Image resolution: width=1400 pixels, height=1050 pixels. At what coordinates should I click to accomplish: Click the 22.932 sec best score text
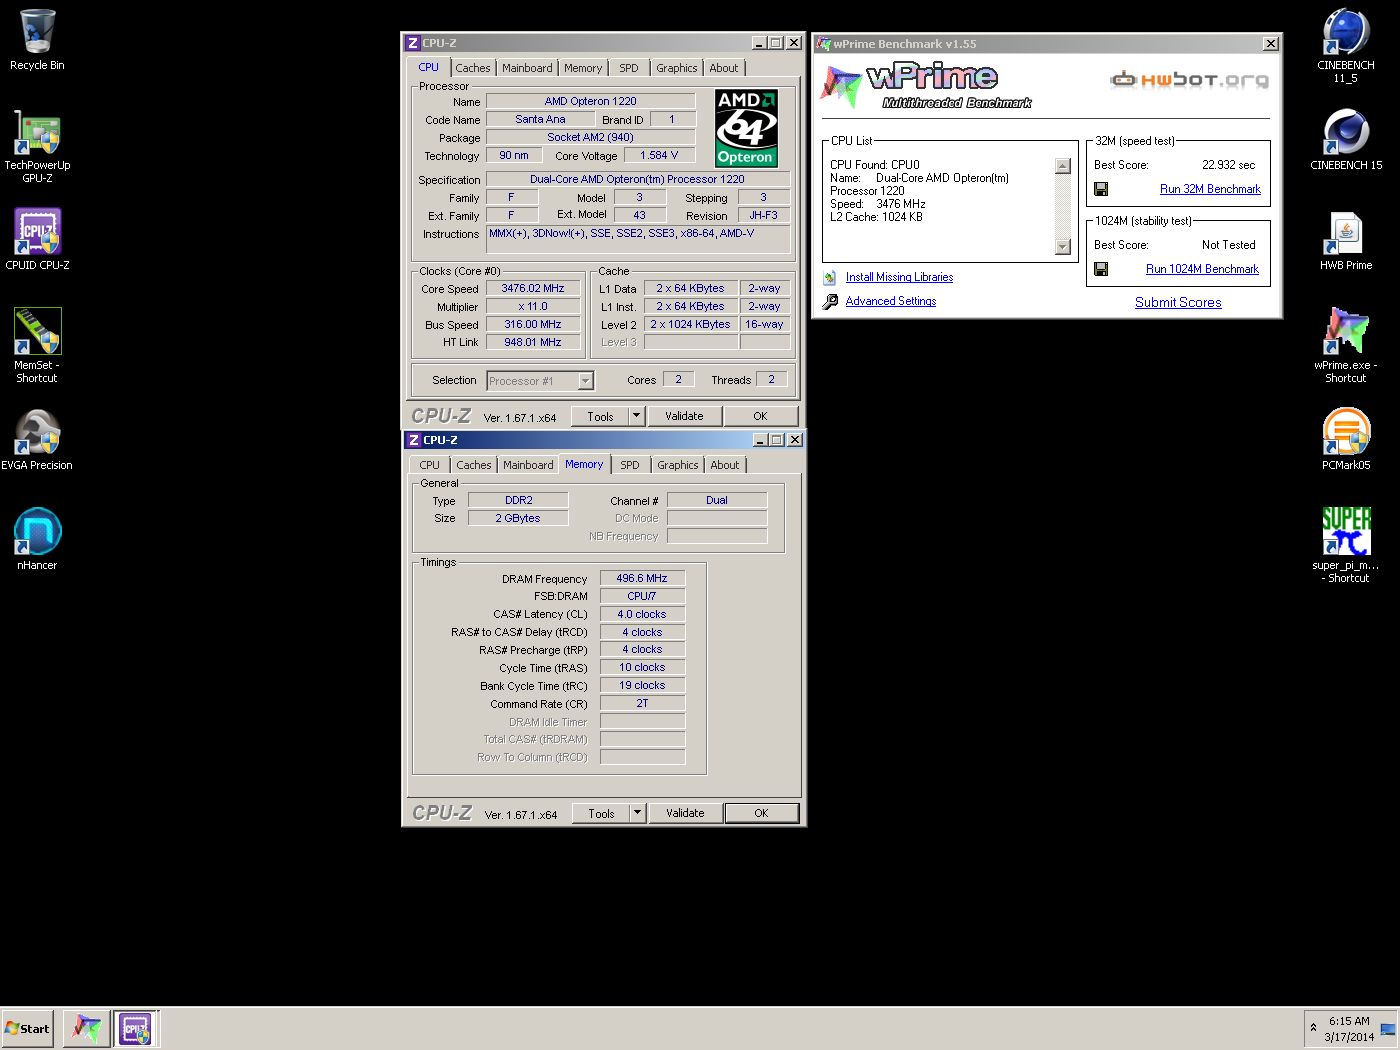pos(1228,165)
